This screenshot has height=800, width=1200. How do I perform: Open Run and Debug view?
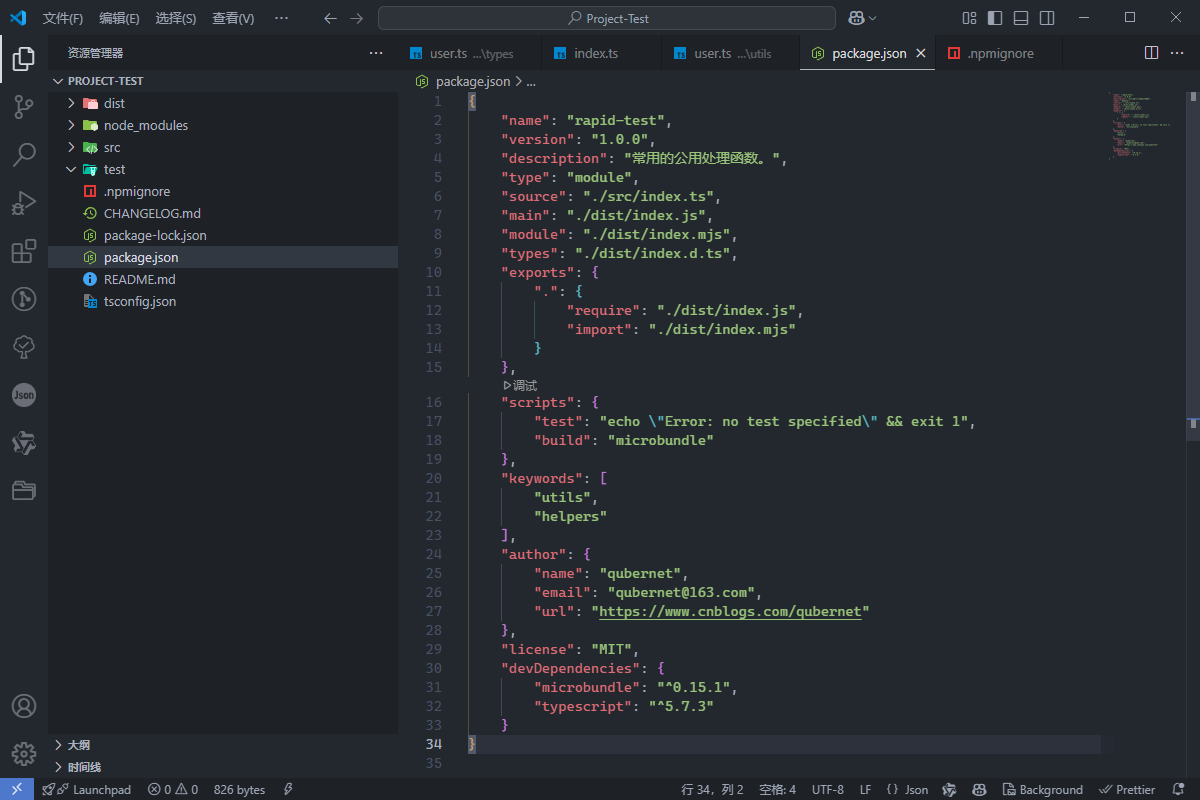(24, 203)
